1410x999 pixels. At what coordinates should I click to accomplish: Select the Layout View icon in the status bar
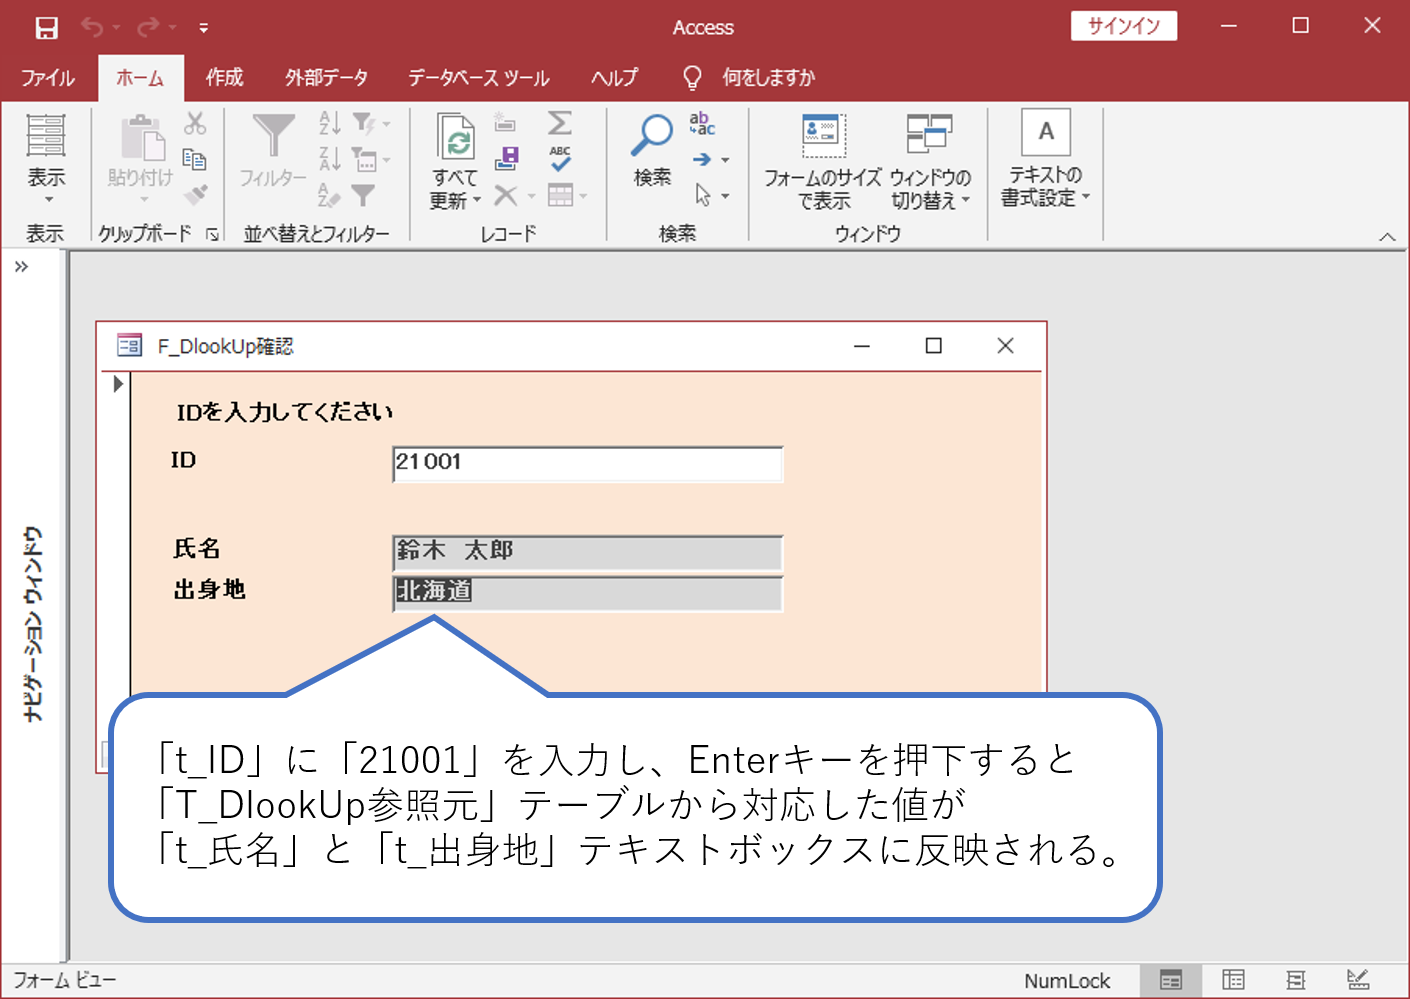[x=1296, y=981]
